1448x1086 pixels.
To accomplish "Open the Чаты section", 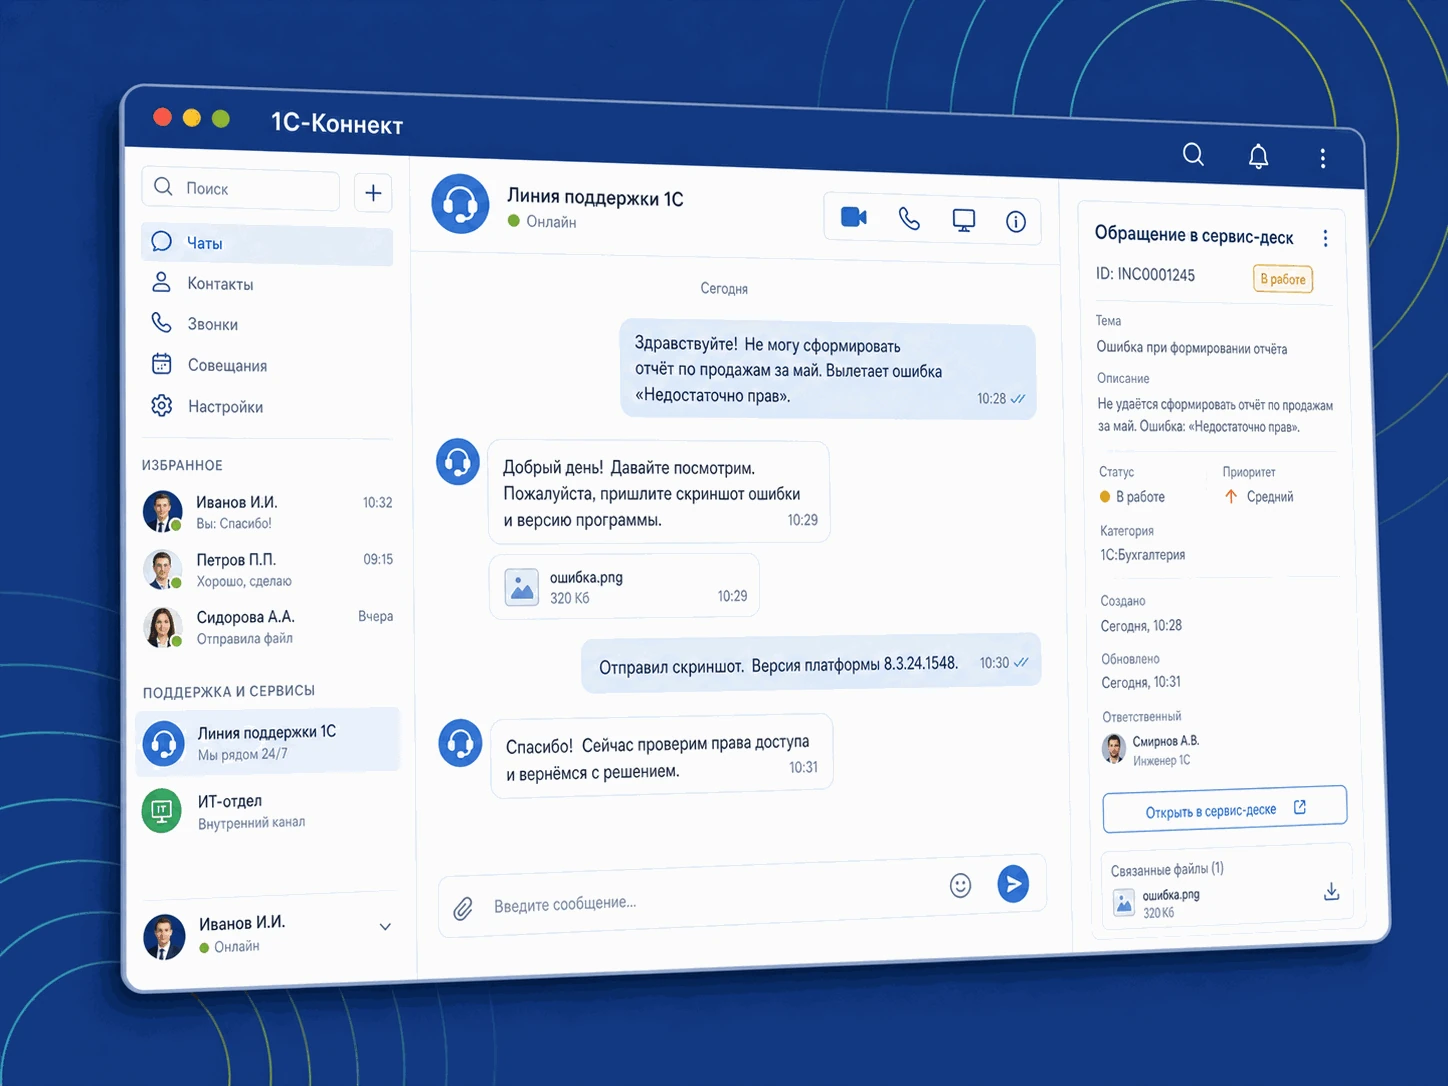I will (267, 244).
